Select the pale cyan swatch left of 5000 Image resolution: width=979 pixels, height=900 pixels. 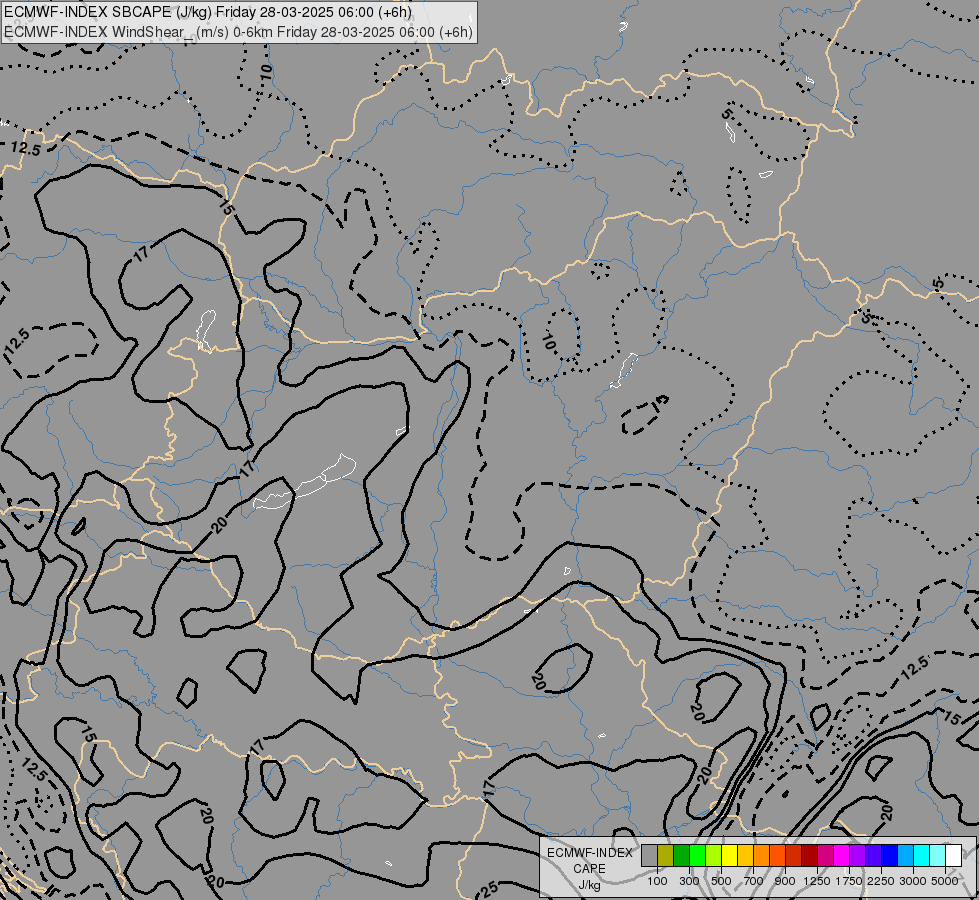(x=938, y=856)
